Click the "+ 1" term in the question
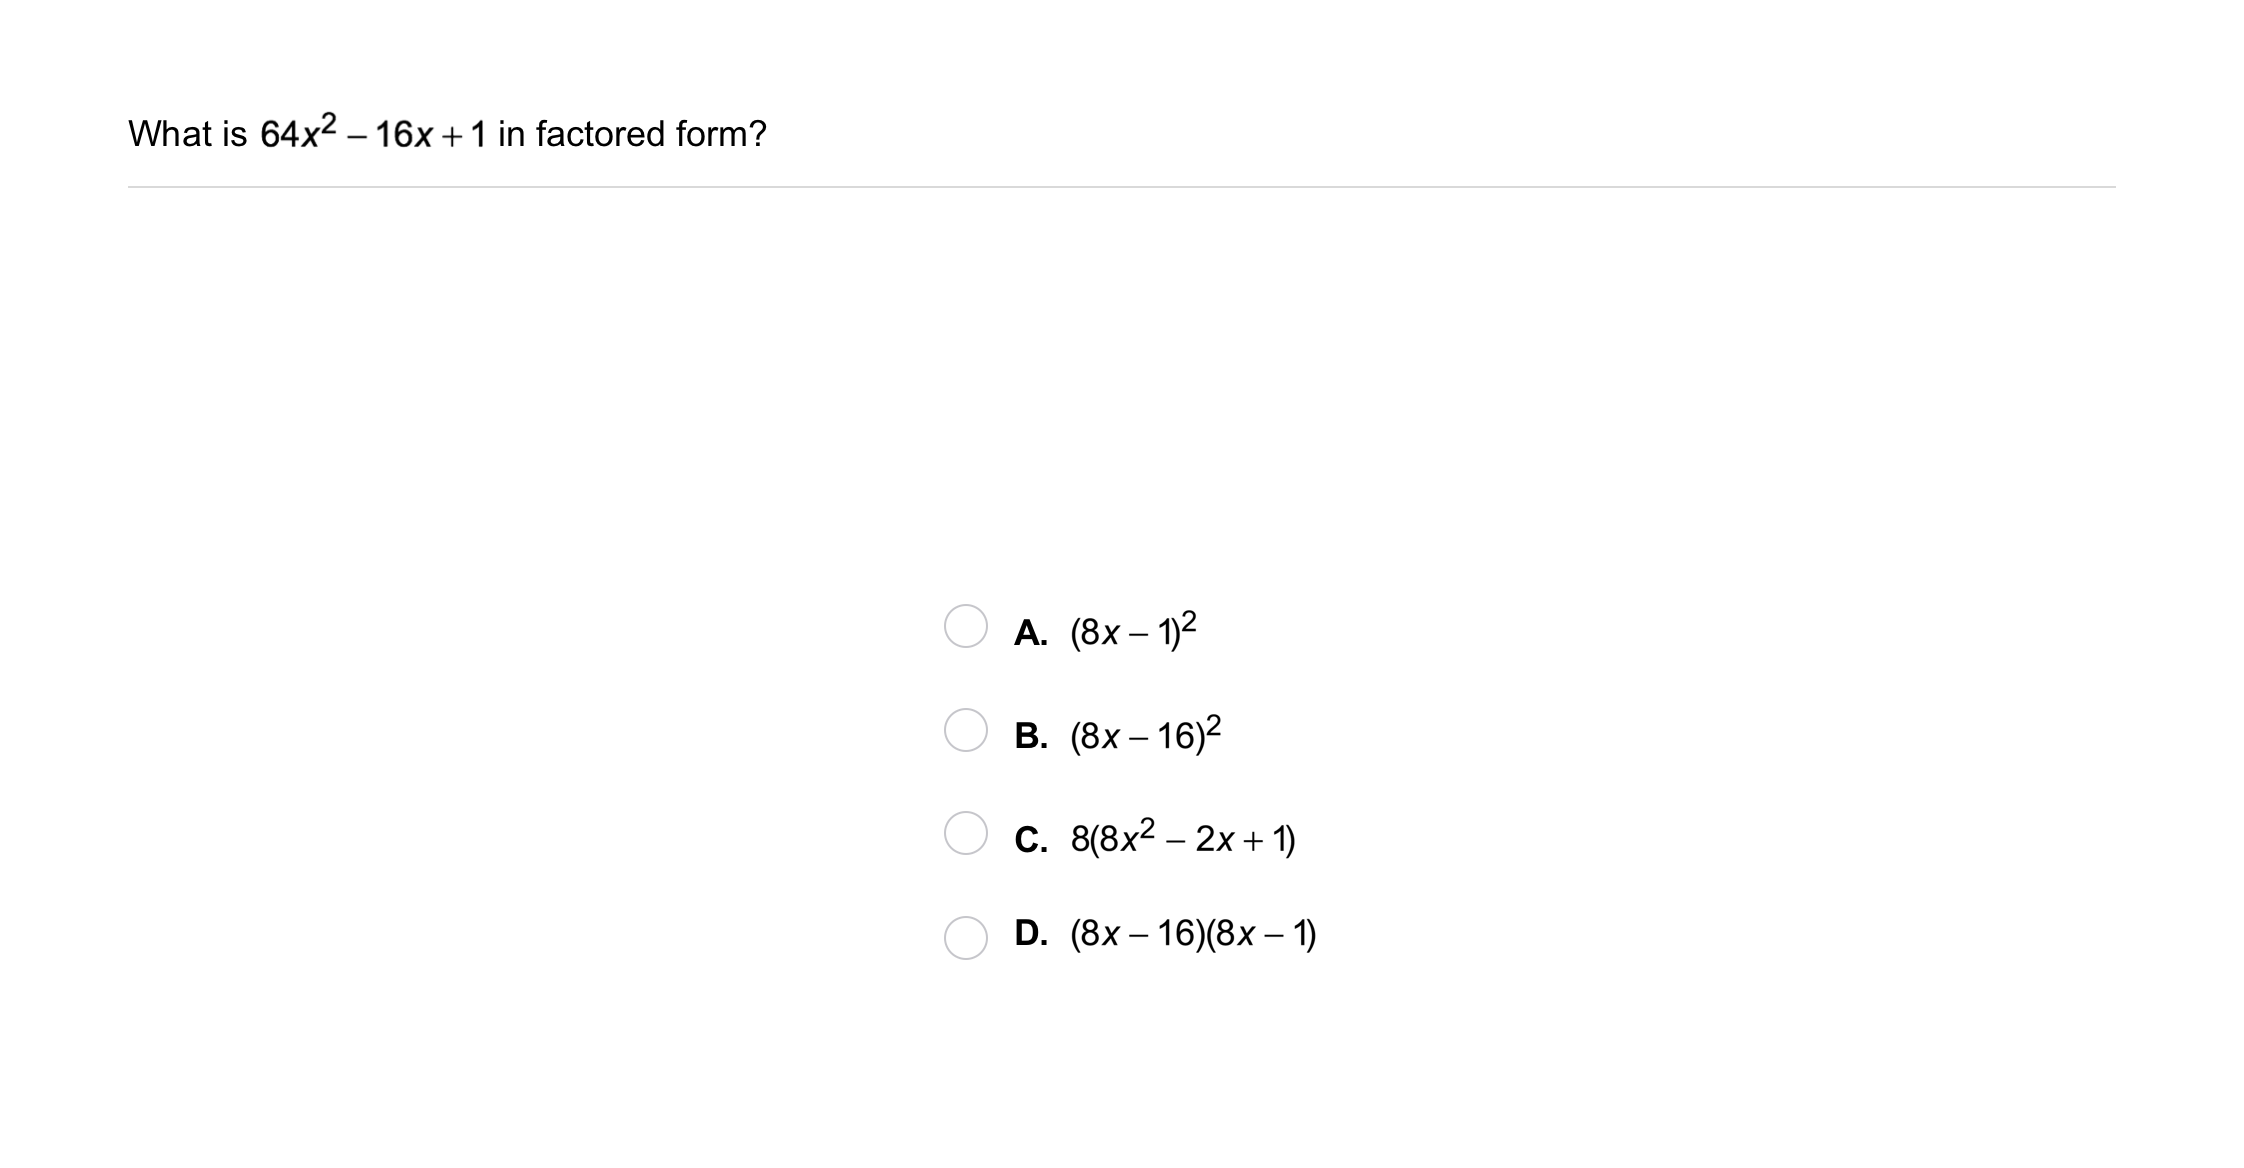Viewport: 2244px width, 1168px height. coord(465,135)
